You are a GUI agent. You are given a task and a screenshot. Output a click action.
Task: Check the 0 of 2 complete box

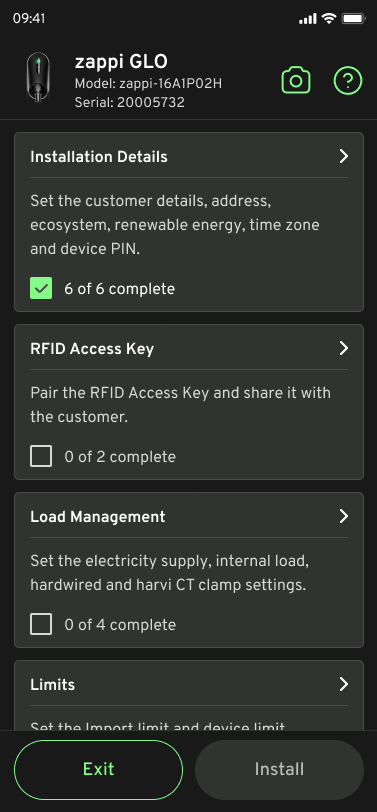[x=41, y=457]
